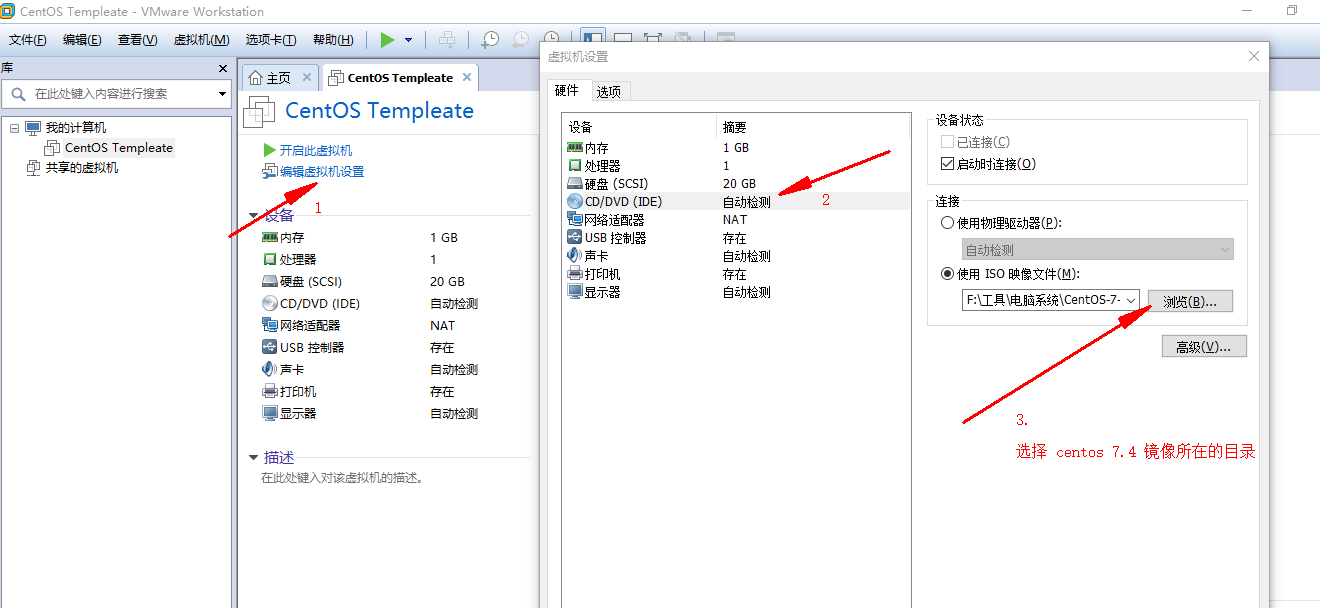
Task: Open the 选项卡(T) menu
Action: tap(271, 40)
